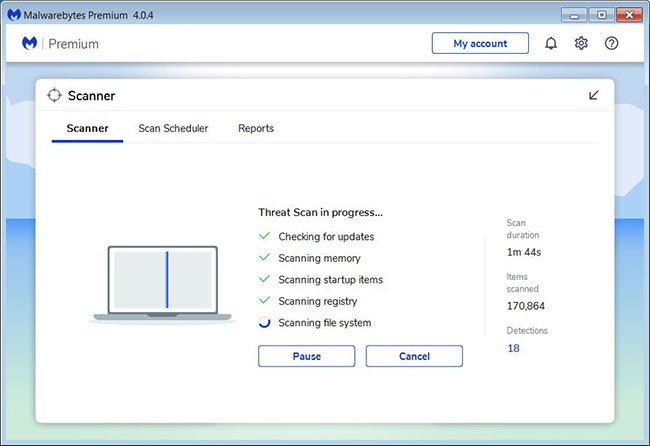Switch to the Scanner tab
The width and height of the screenshot is (650, 446).
[x=87, y=128]
